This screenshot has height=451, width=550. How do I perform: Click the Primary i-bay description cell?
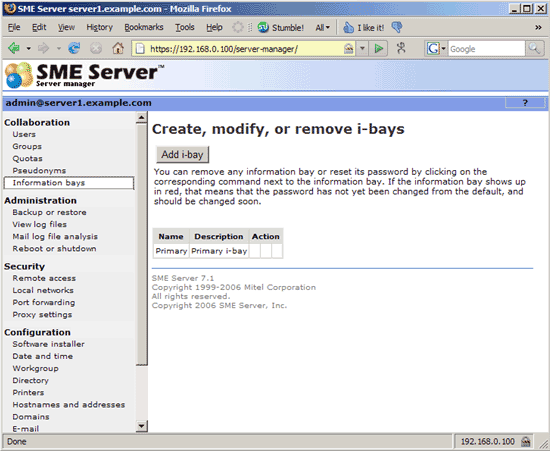(x=219, y=251)
